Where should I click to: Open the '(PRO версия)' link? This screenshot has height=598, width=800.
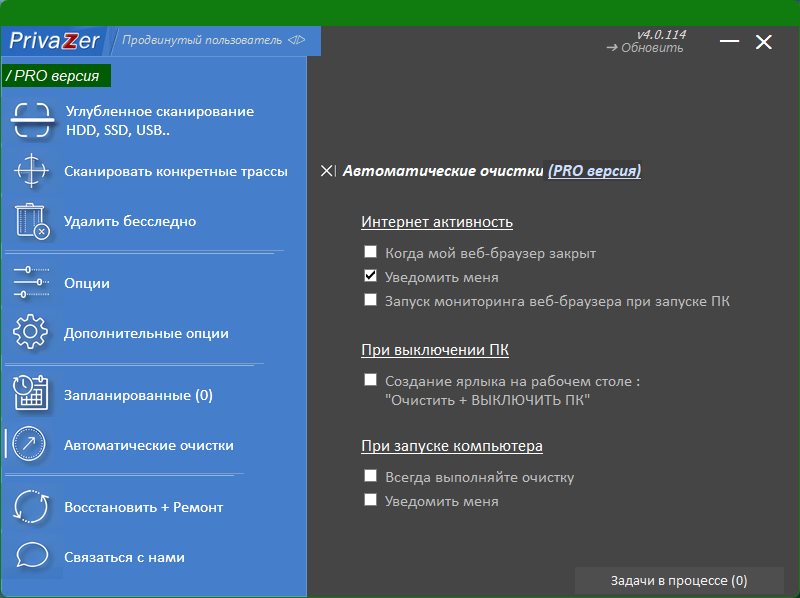coord(594,171)
